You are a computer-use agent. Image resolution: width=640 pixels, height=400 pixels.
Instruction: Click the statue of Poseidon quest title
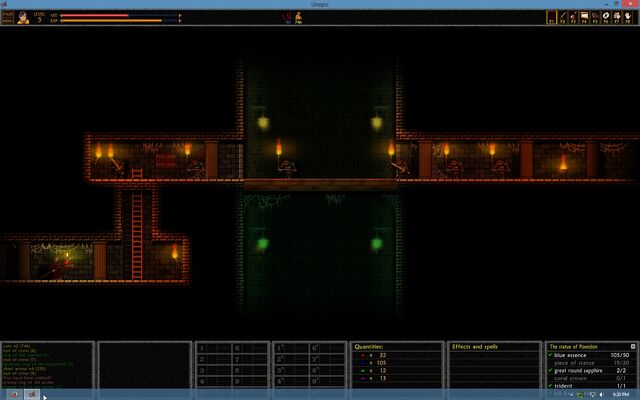pyautogui.click(x=573, y=347)
